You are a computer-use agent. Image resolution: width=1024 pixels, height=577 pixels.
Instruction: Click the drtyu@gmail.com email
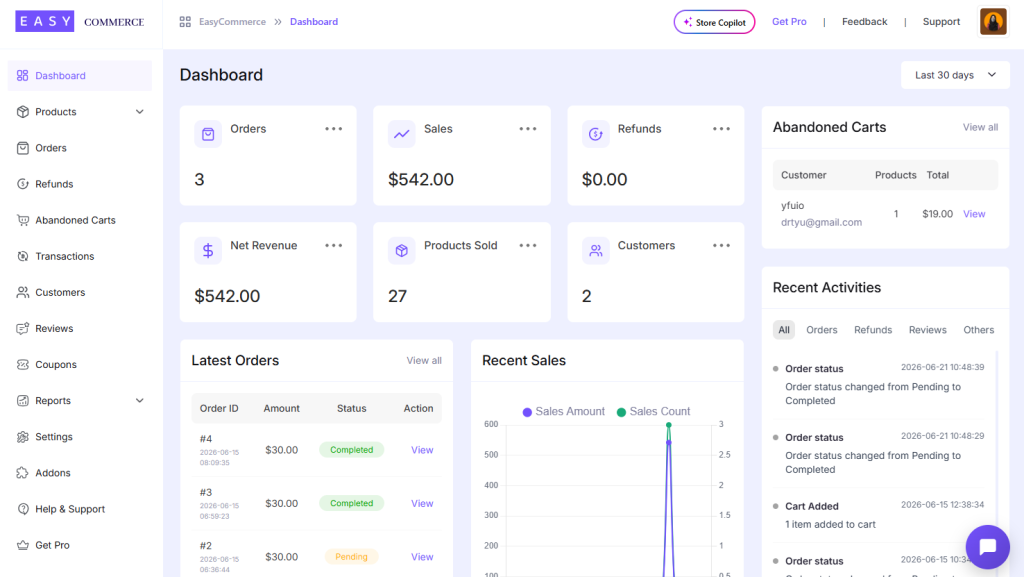tap(821, 223)
